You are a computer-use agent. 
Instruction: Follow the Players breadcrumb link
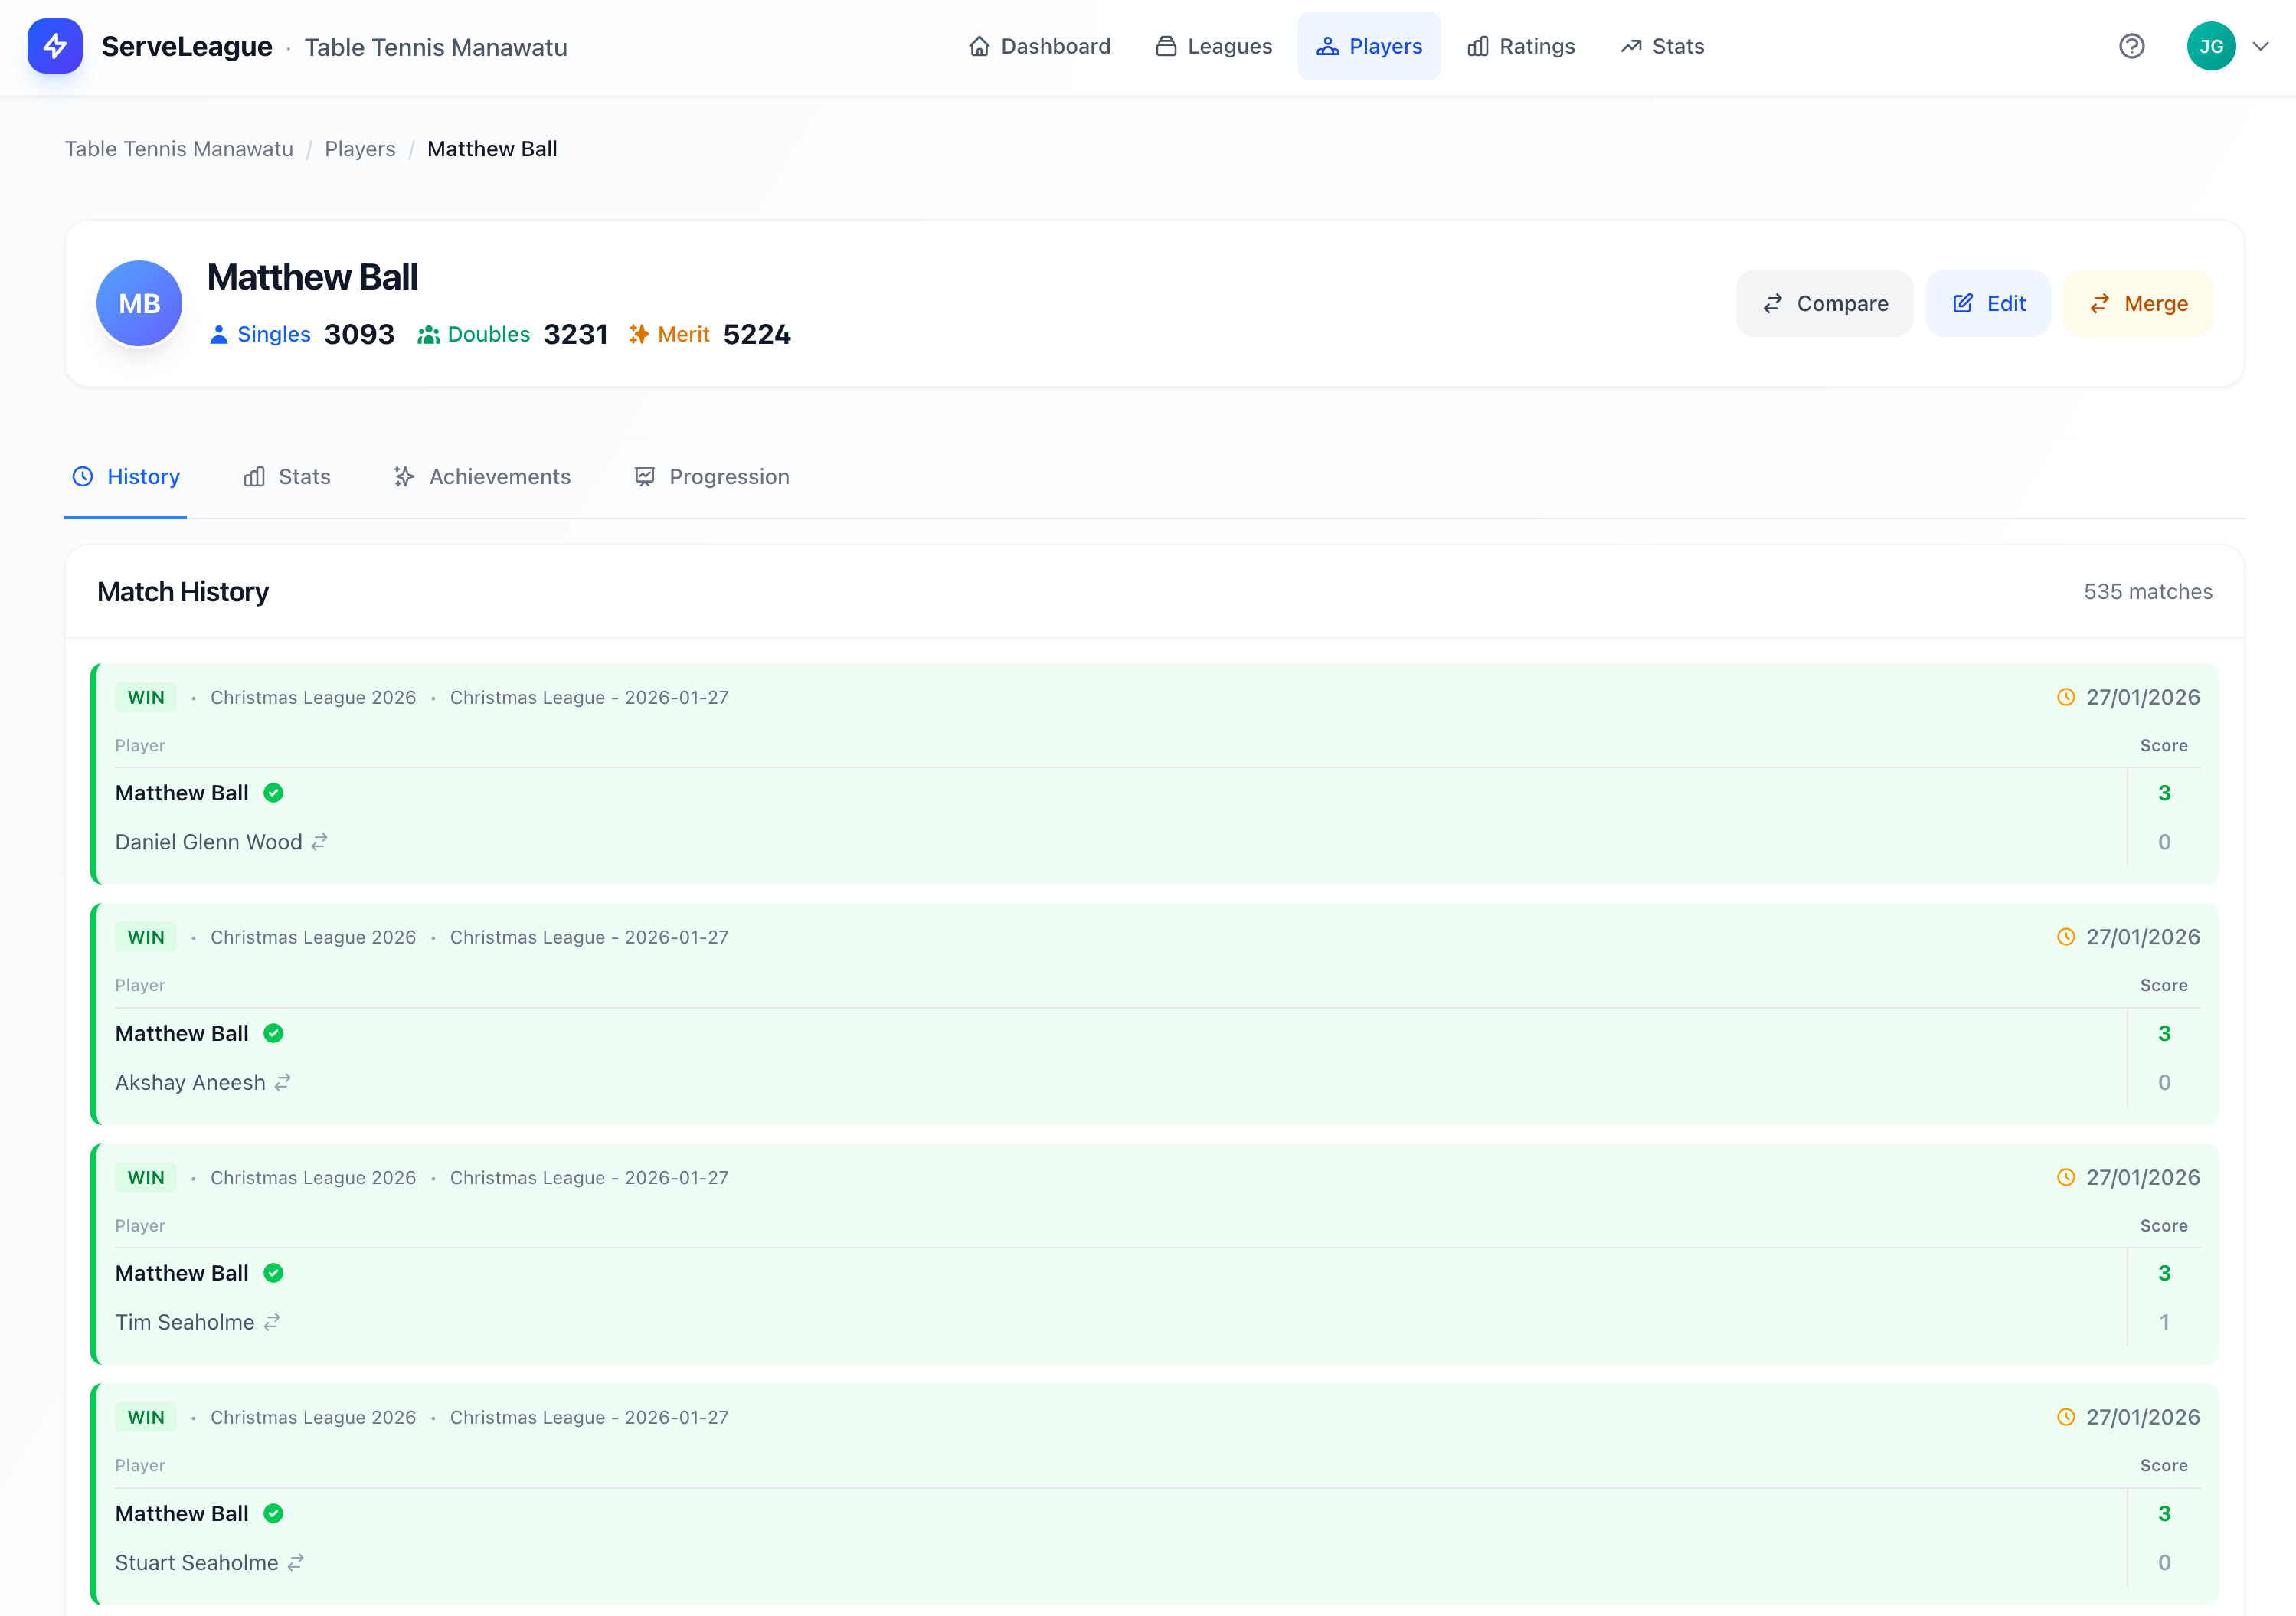coord(360,149)
